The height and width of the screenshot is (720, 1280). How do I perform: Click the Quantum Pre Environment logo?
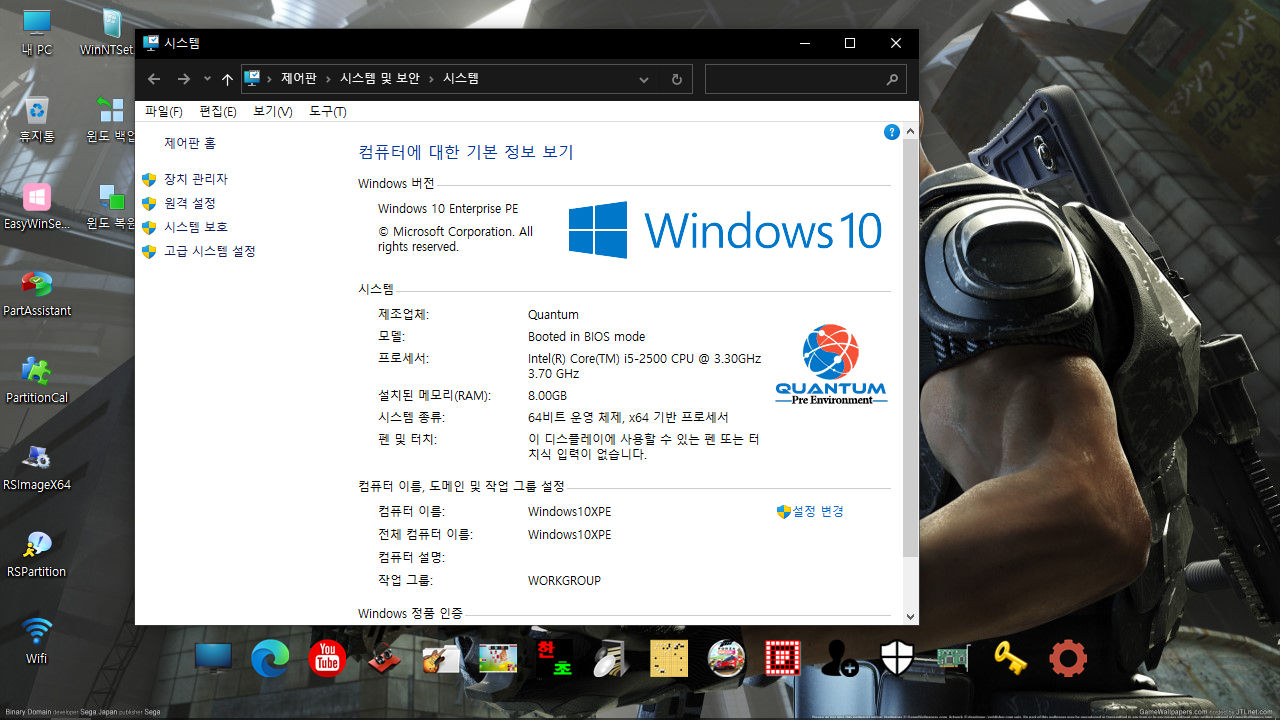(x=831, y=364)
